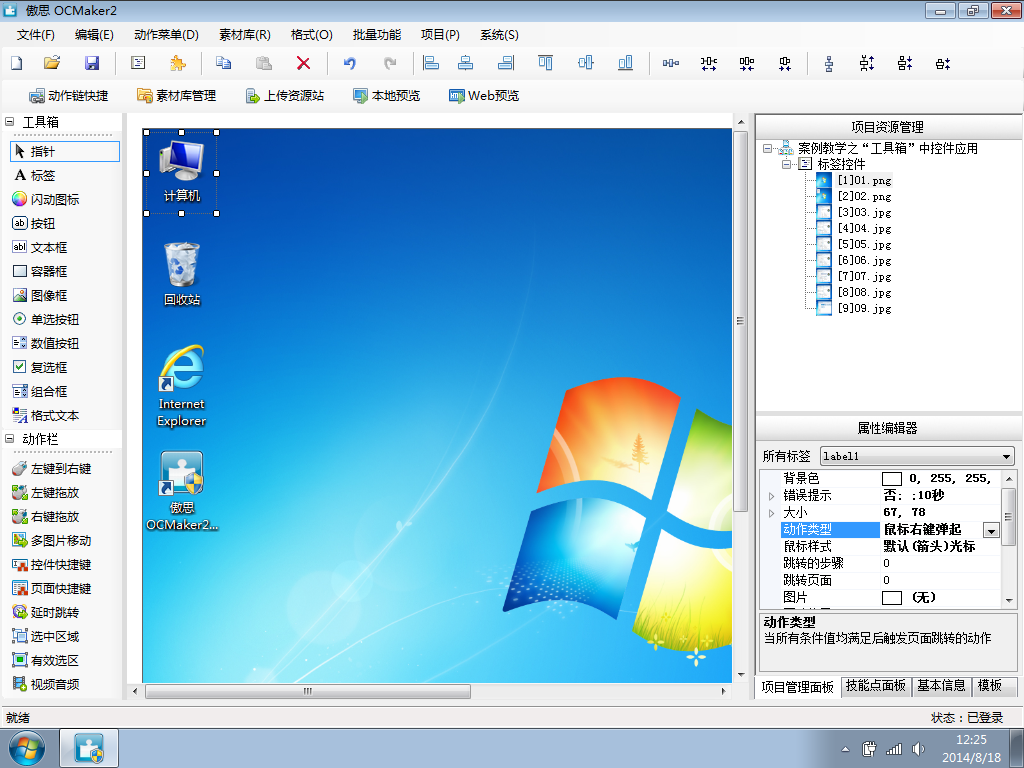
Task: Click the 本地预览 button
Action: pyautogui.click(x=387, y=96)
